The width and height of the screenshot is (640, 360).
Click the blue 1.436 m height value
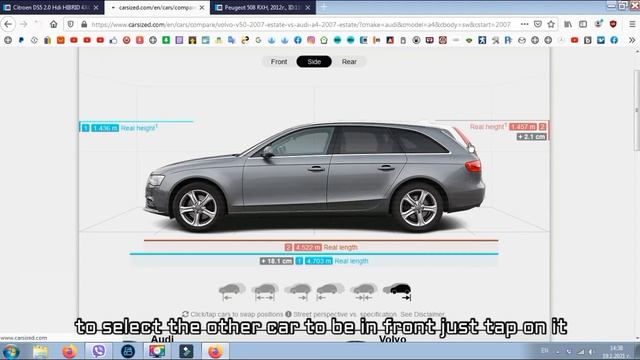(x=105, y=128)
